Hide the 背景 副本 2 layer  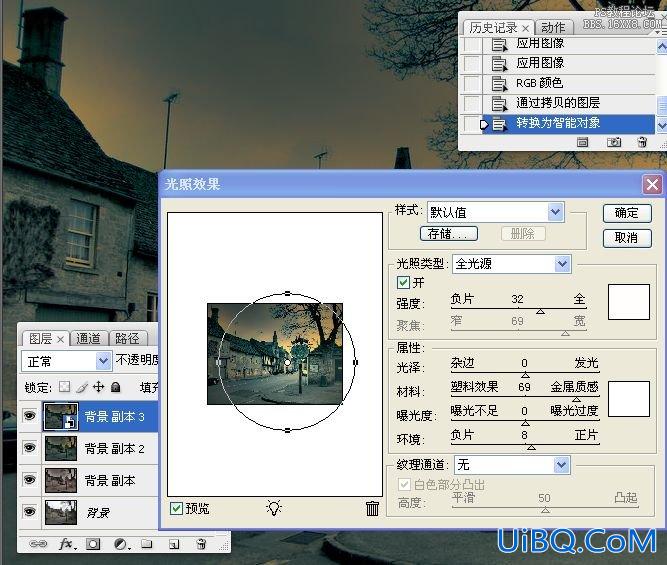[x=29, y=448]
